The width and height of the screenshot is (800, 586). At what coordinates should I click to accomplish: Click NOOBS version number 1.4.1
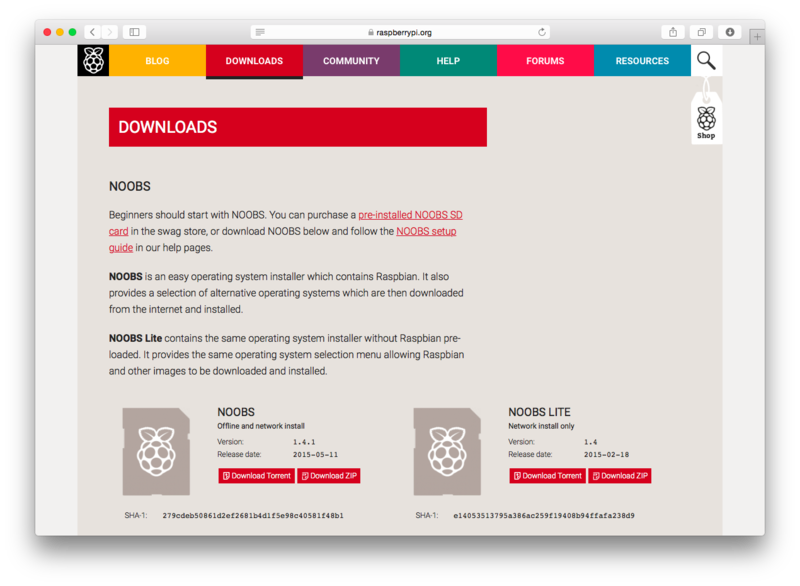tap(304, 442)
